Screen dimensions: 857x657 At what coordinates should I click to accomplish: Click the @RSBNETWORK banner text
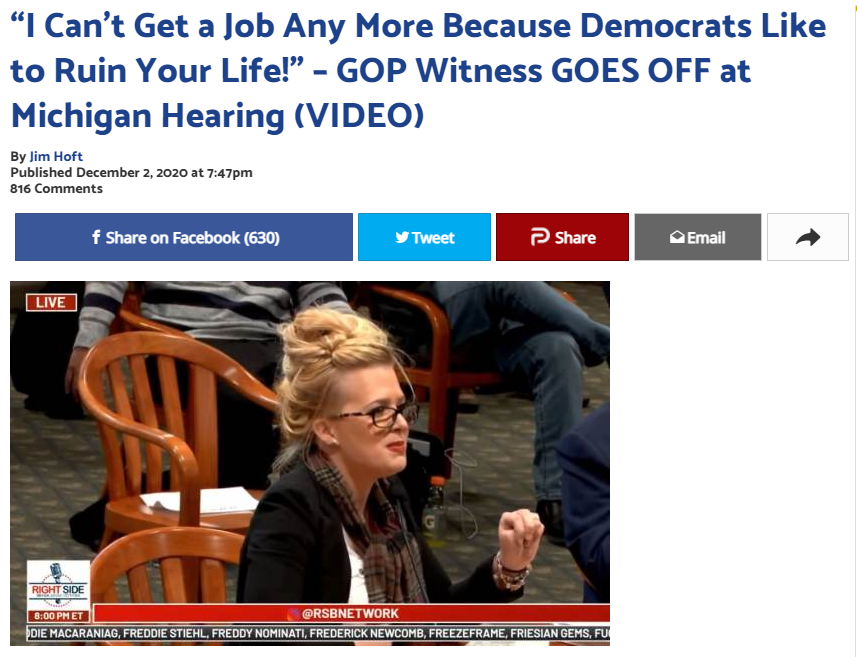click(x=350, y=613)
